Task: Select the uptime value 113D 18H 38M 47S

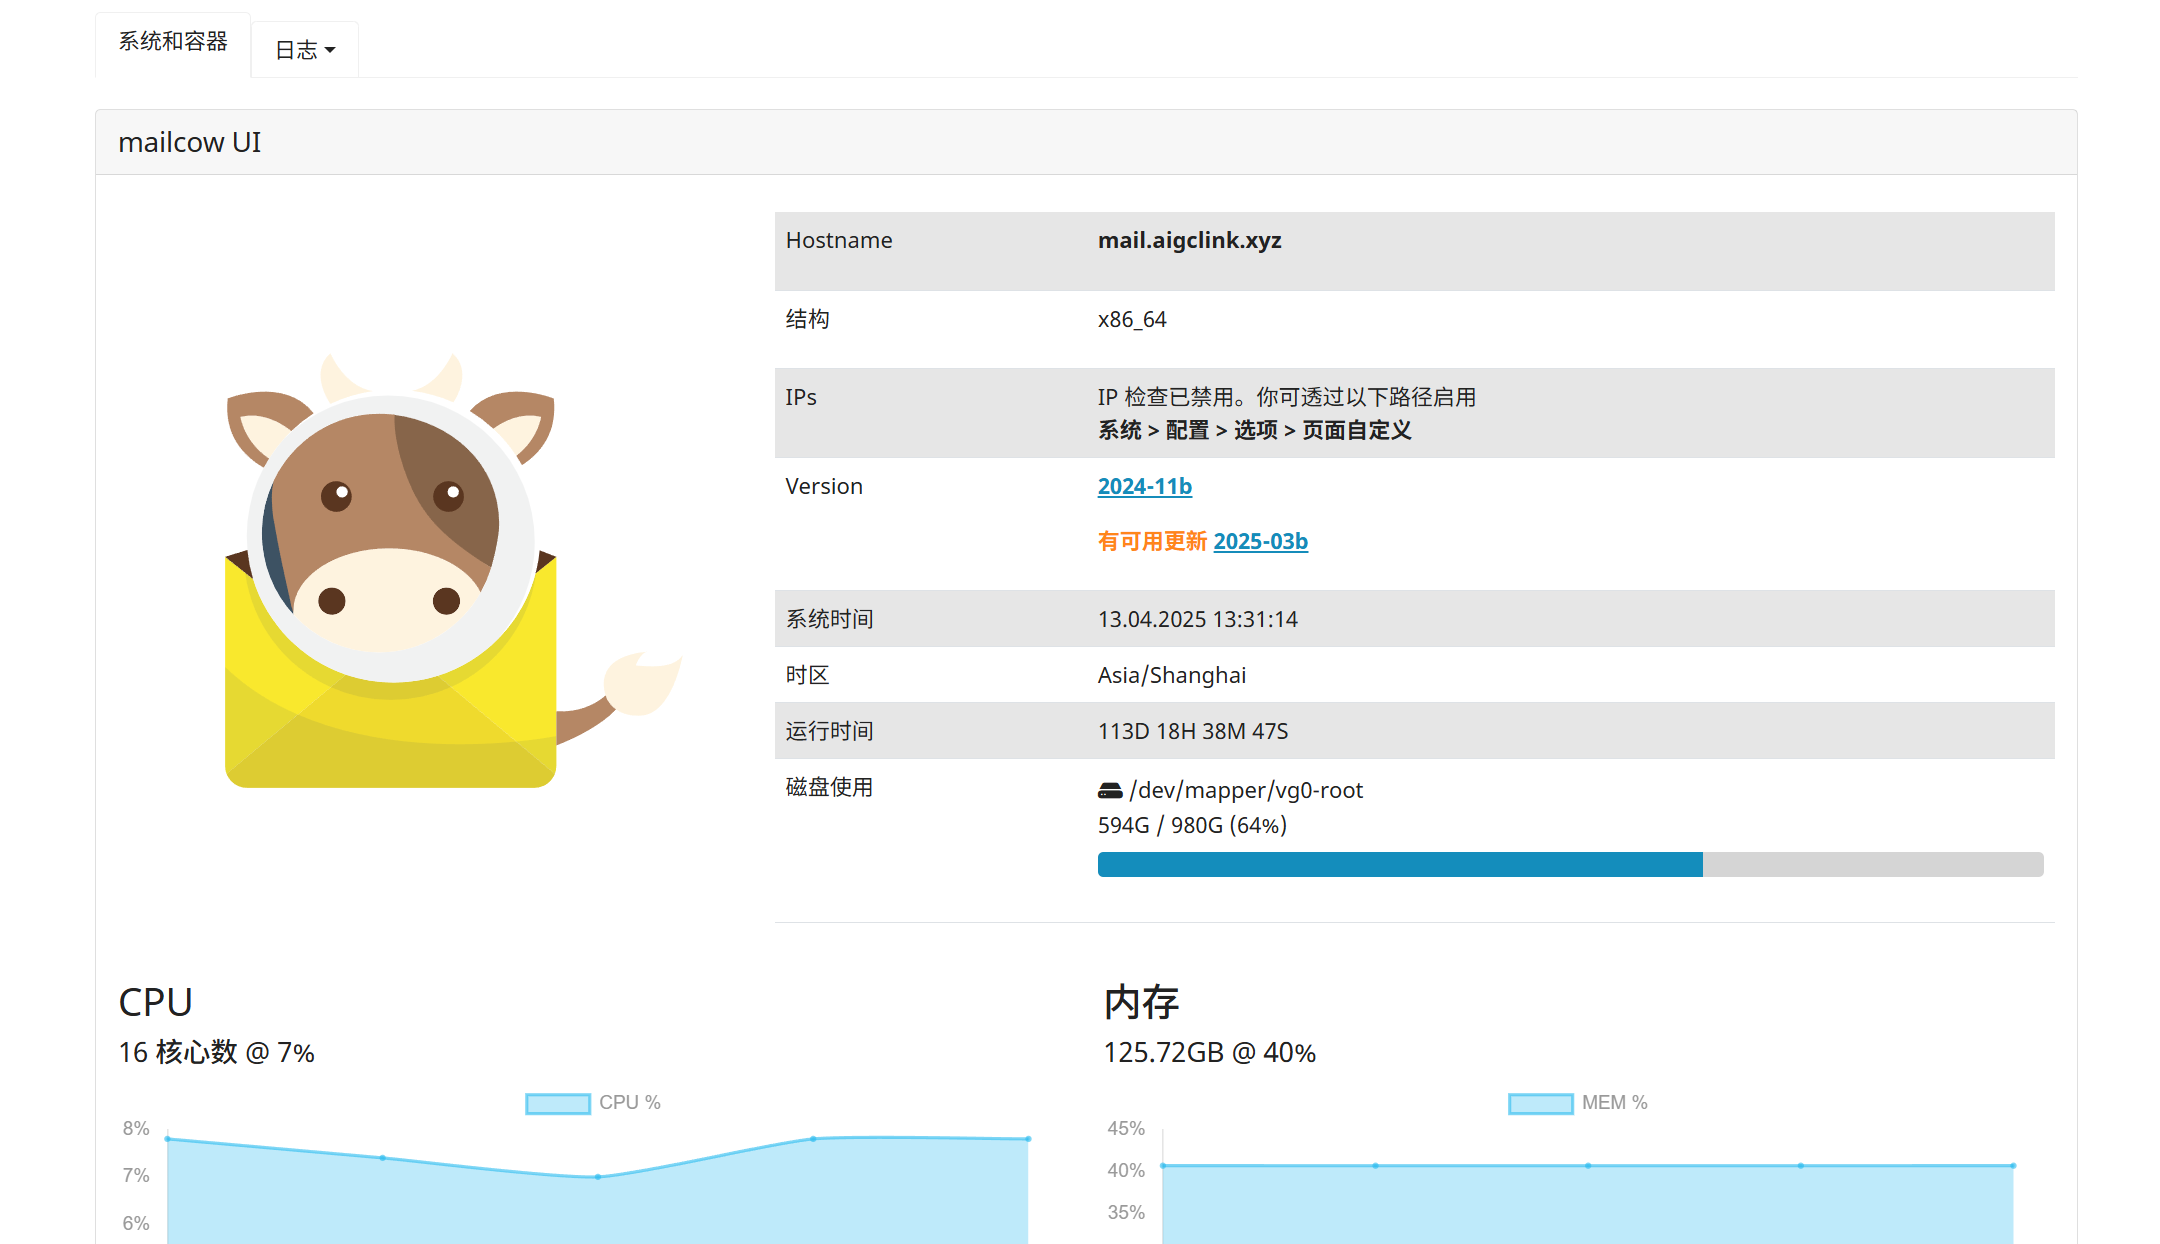Action: click(x=1192, y=731)
